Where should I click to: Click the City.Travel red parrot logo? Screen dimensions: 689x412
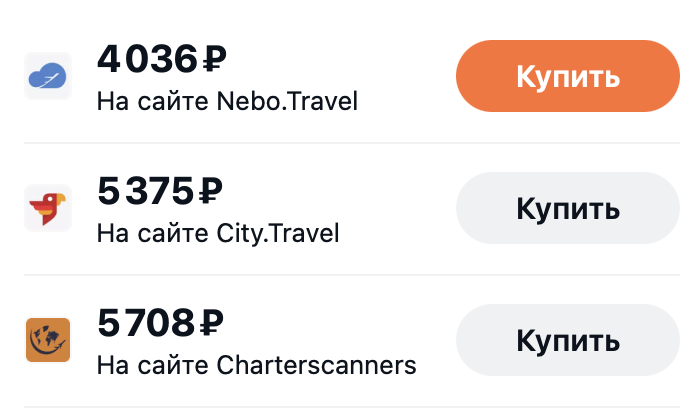click(47, 208)
